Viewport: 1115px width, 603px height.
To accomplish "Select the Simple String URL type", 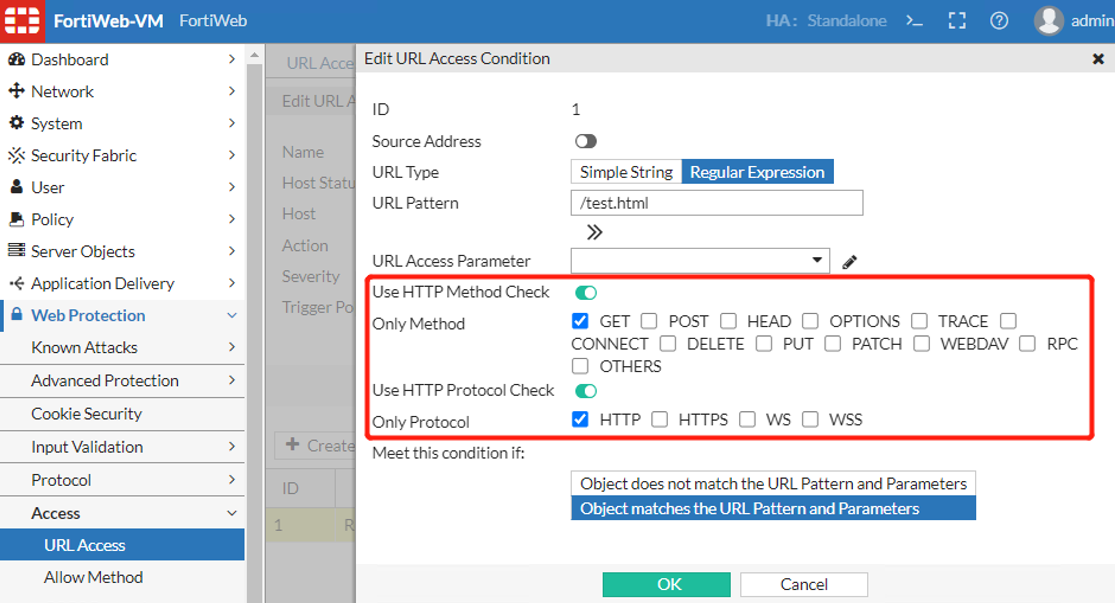I will 626,172.
